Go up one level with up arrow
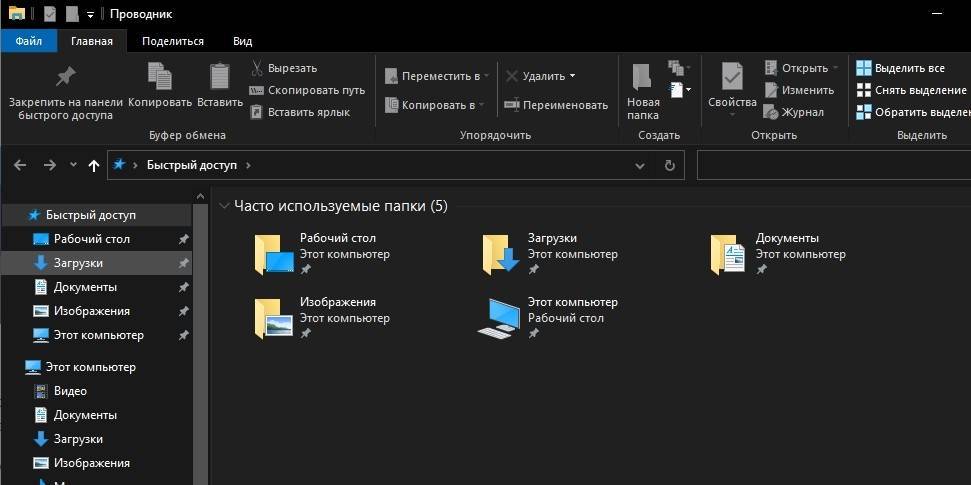 (x=94, y=165)
